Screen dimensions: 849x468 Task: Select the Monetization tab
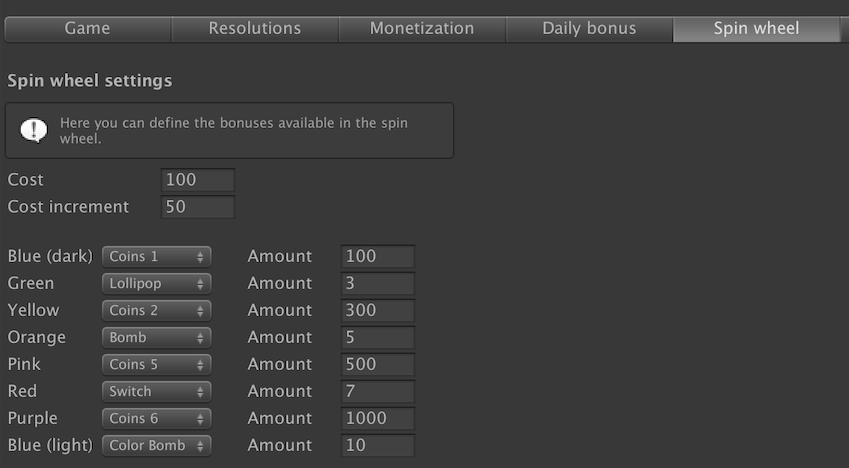coord(422,28)
